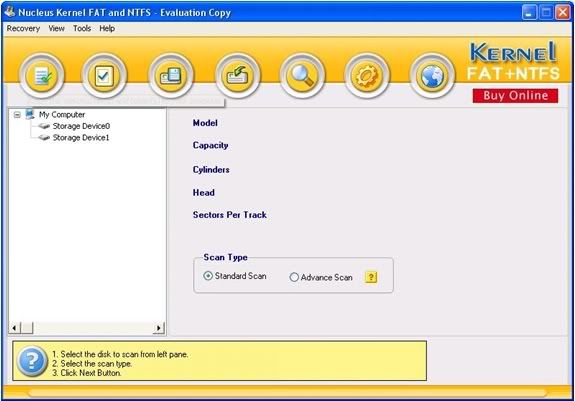Image resolution: width=575 pixels, height=401 pixels.
Task: Click the Storage Device1 drive icon
Action: pos(44,138)
